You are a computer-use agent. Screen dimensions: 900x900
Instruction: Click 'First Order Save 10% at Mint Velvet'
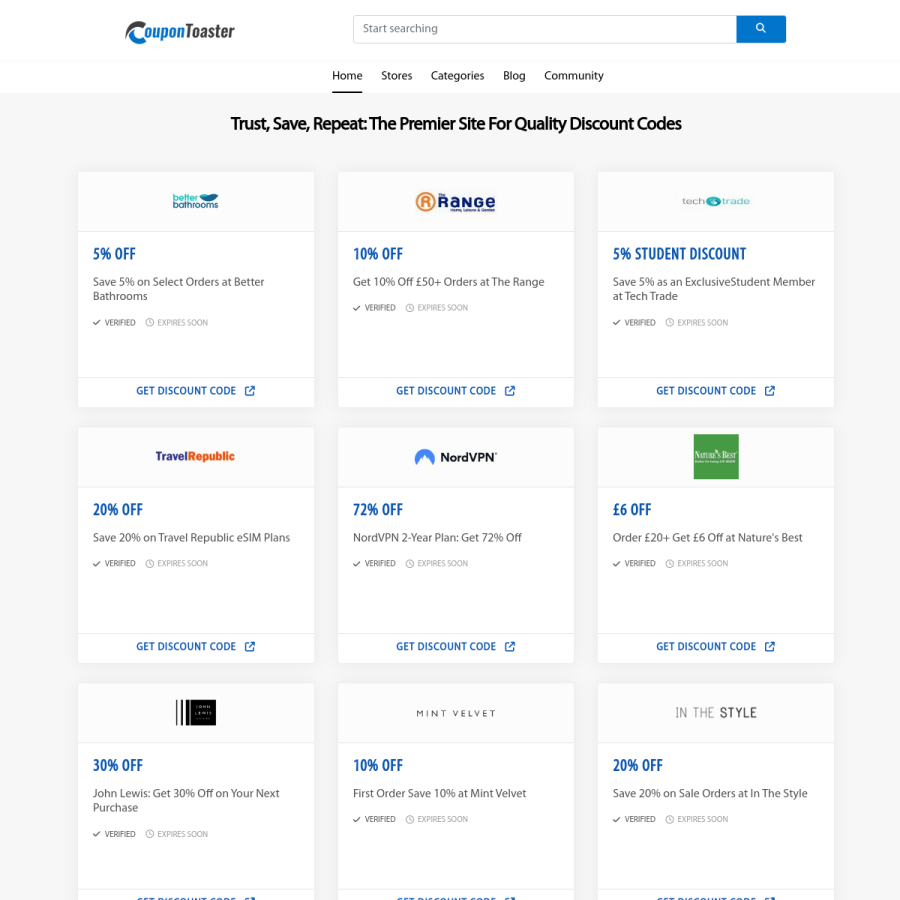(439, 793)
